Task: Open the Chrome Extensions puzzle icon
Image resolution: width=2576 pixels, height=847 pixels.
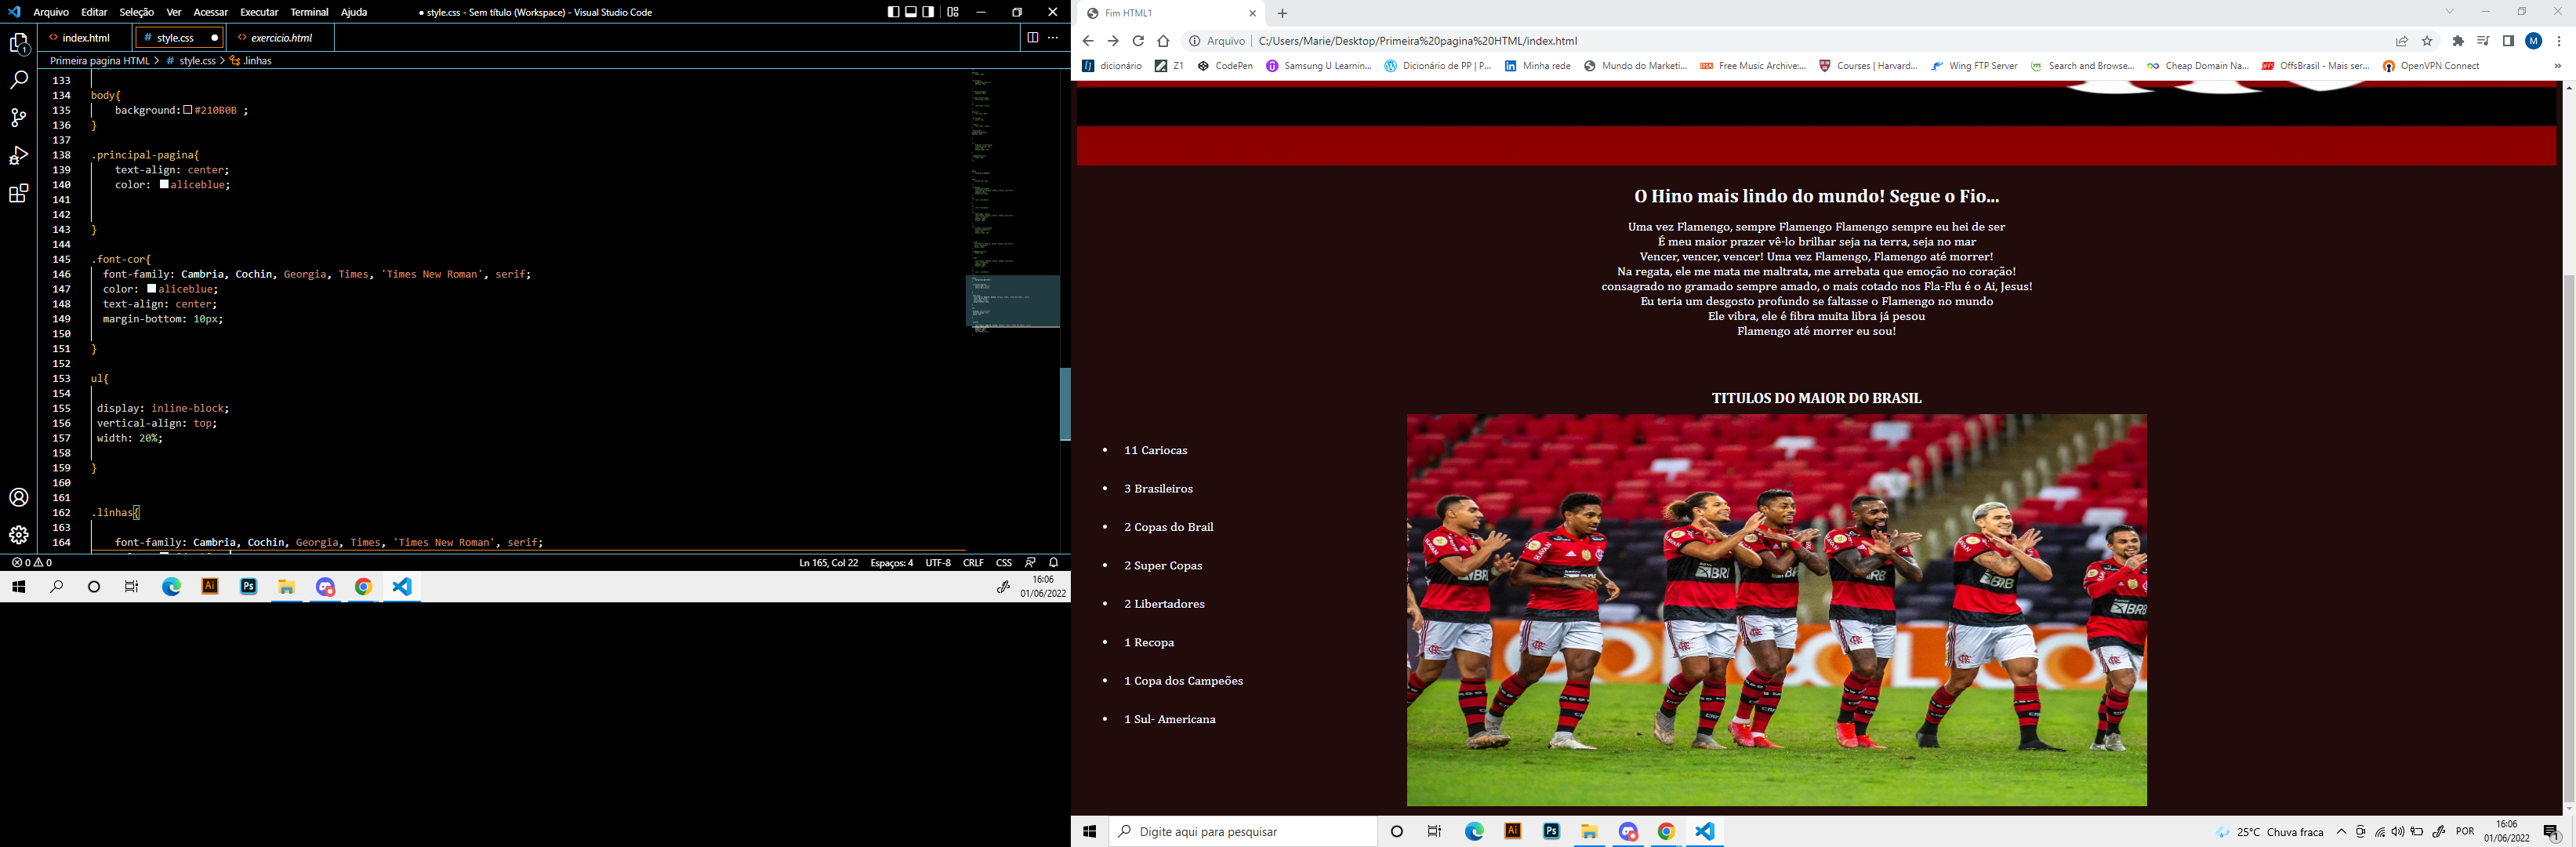Action: point(2458,41)
